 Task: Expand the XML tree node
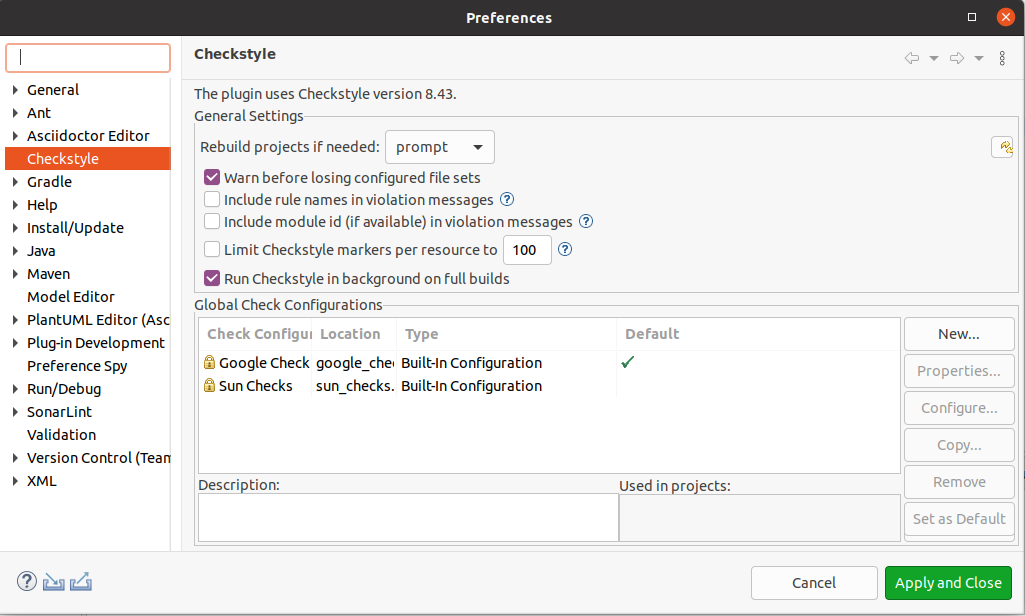[15, 481]
